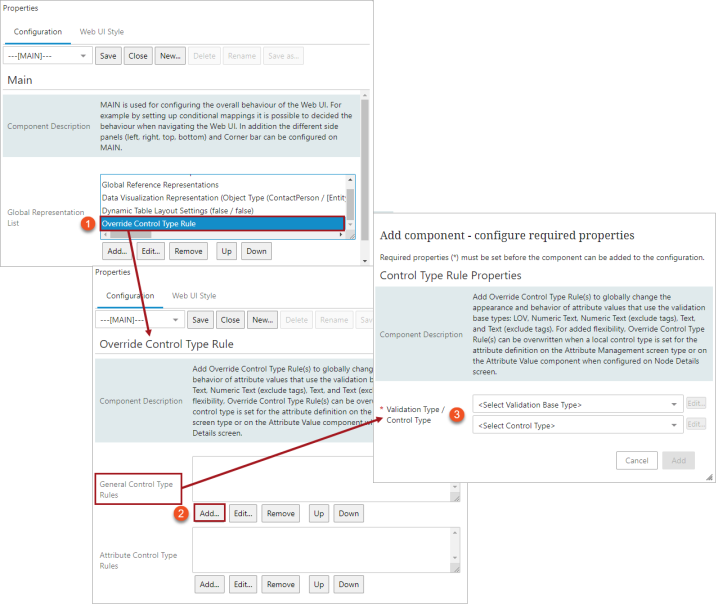
Task: Click Edit... beside Select Validation Base Type
Action: 696,403
